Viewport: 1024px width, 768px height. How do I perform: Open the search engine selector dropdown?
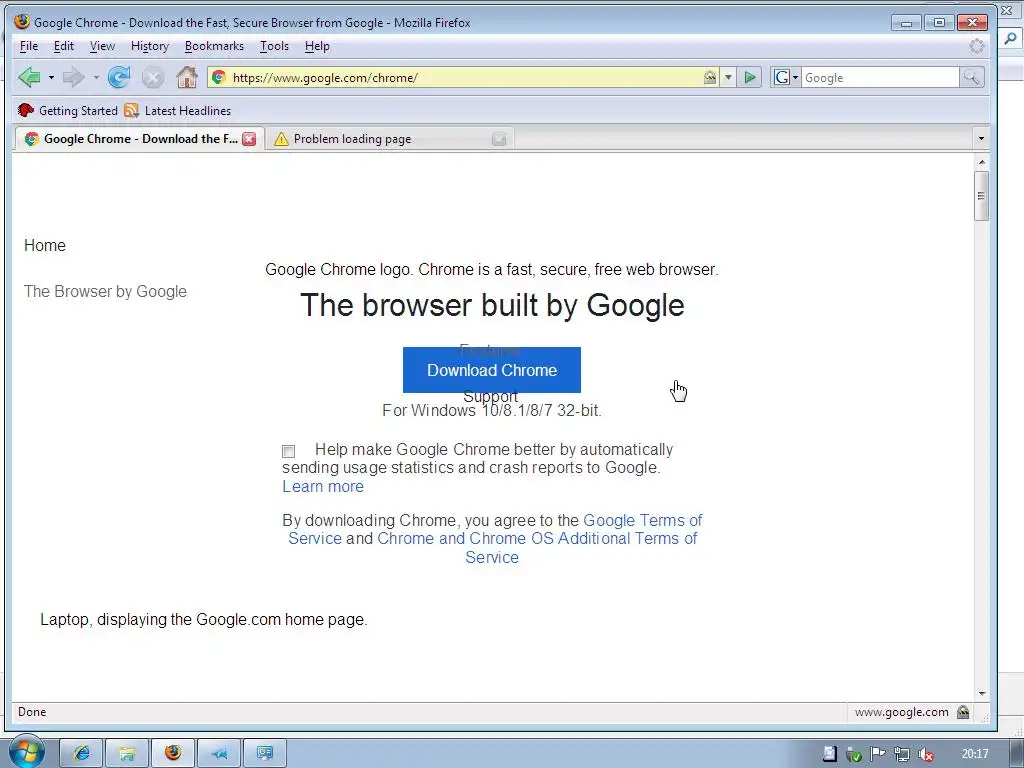[x=795, y=78]
